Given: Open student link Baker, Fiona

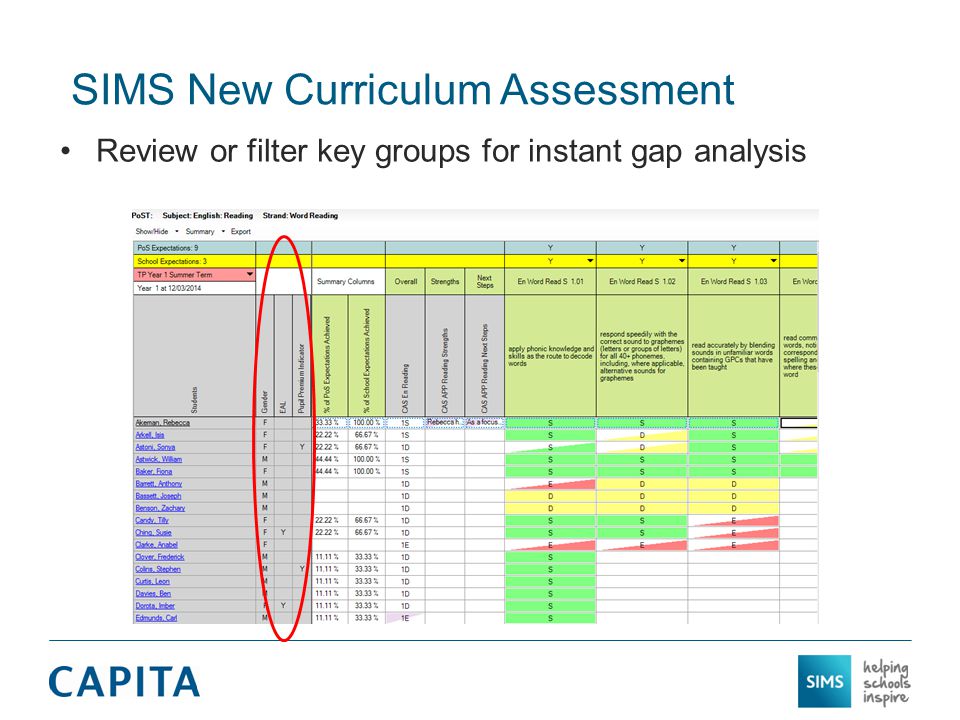Looking at the screenshot, I should tap(154, 472).
